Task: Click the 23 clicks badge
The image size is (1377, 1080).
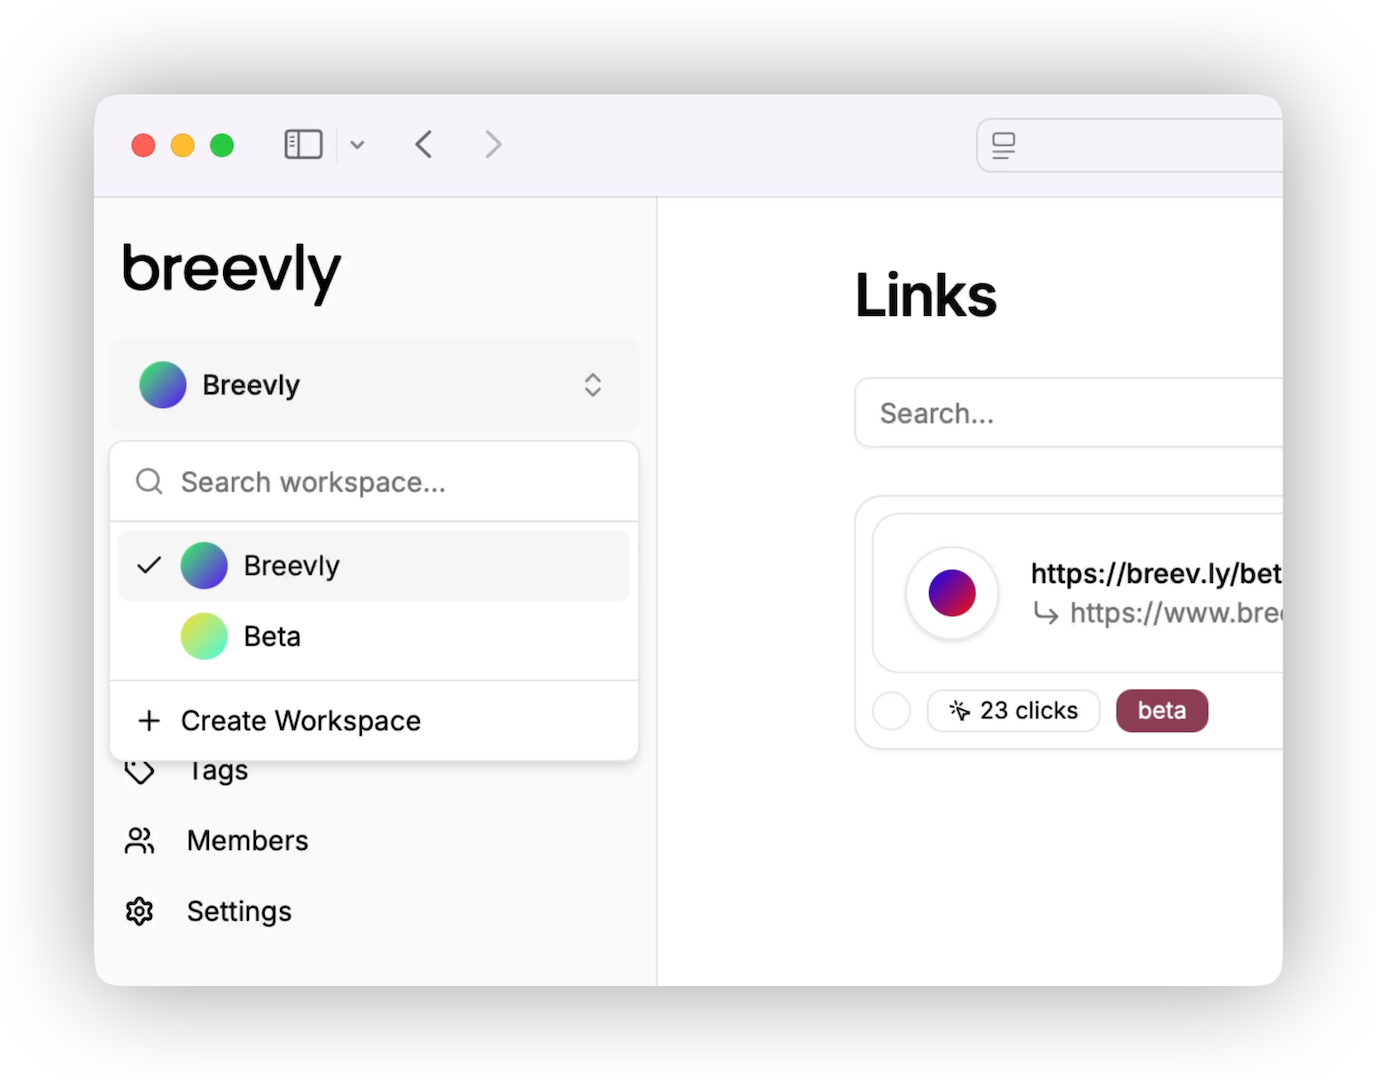Action: point(1013,711)
